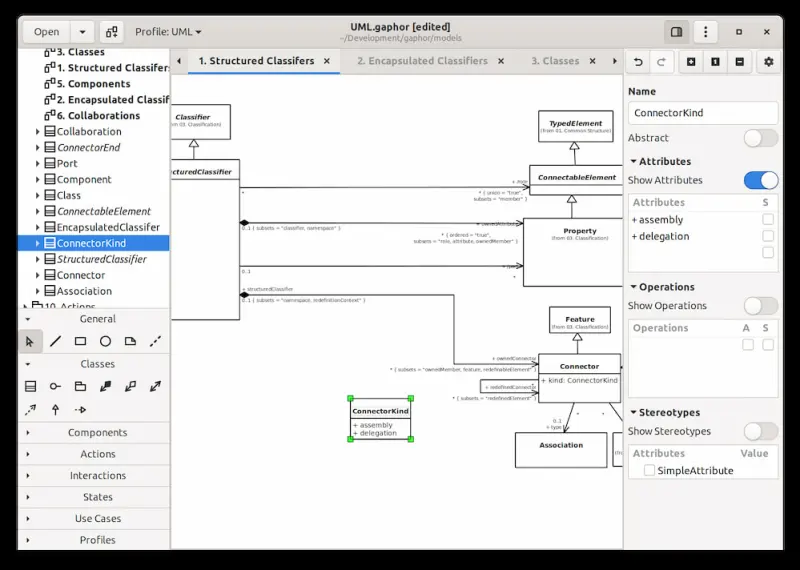
Task: Enable the Abstract switch
Action: click(x=760, y=138)
